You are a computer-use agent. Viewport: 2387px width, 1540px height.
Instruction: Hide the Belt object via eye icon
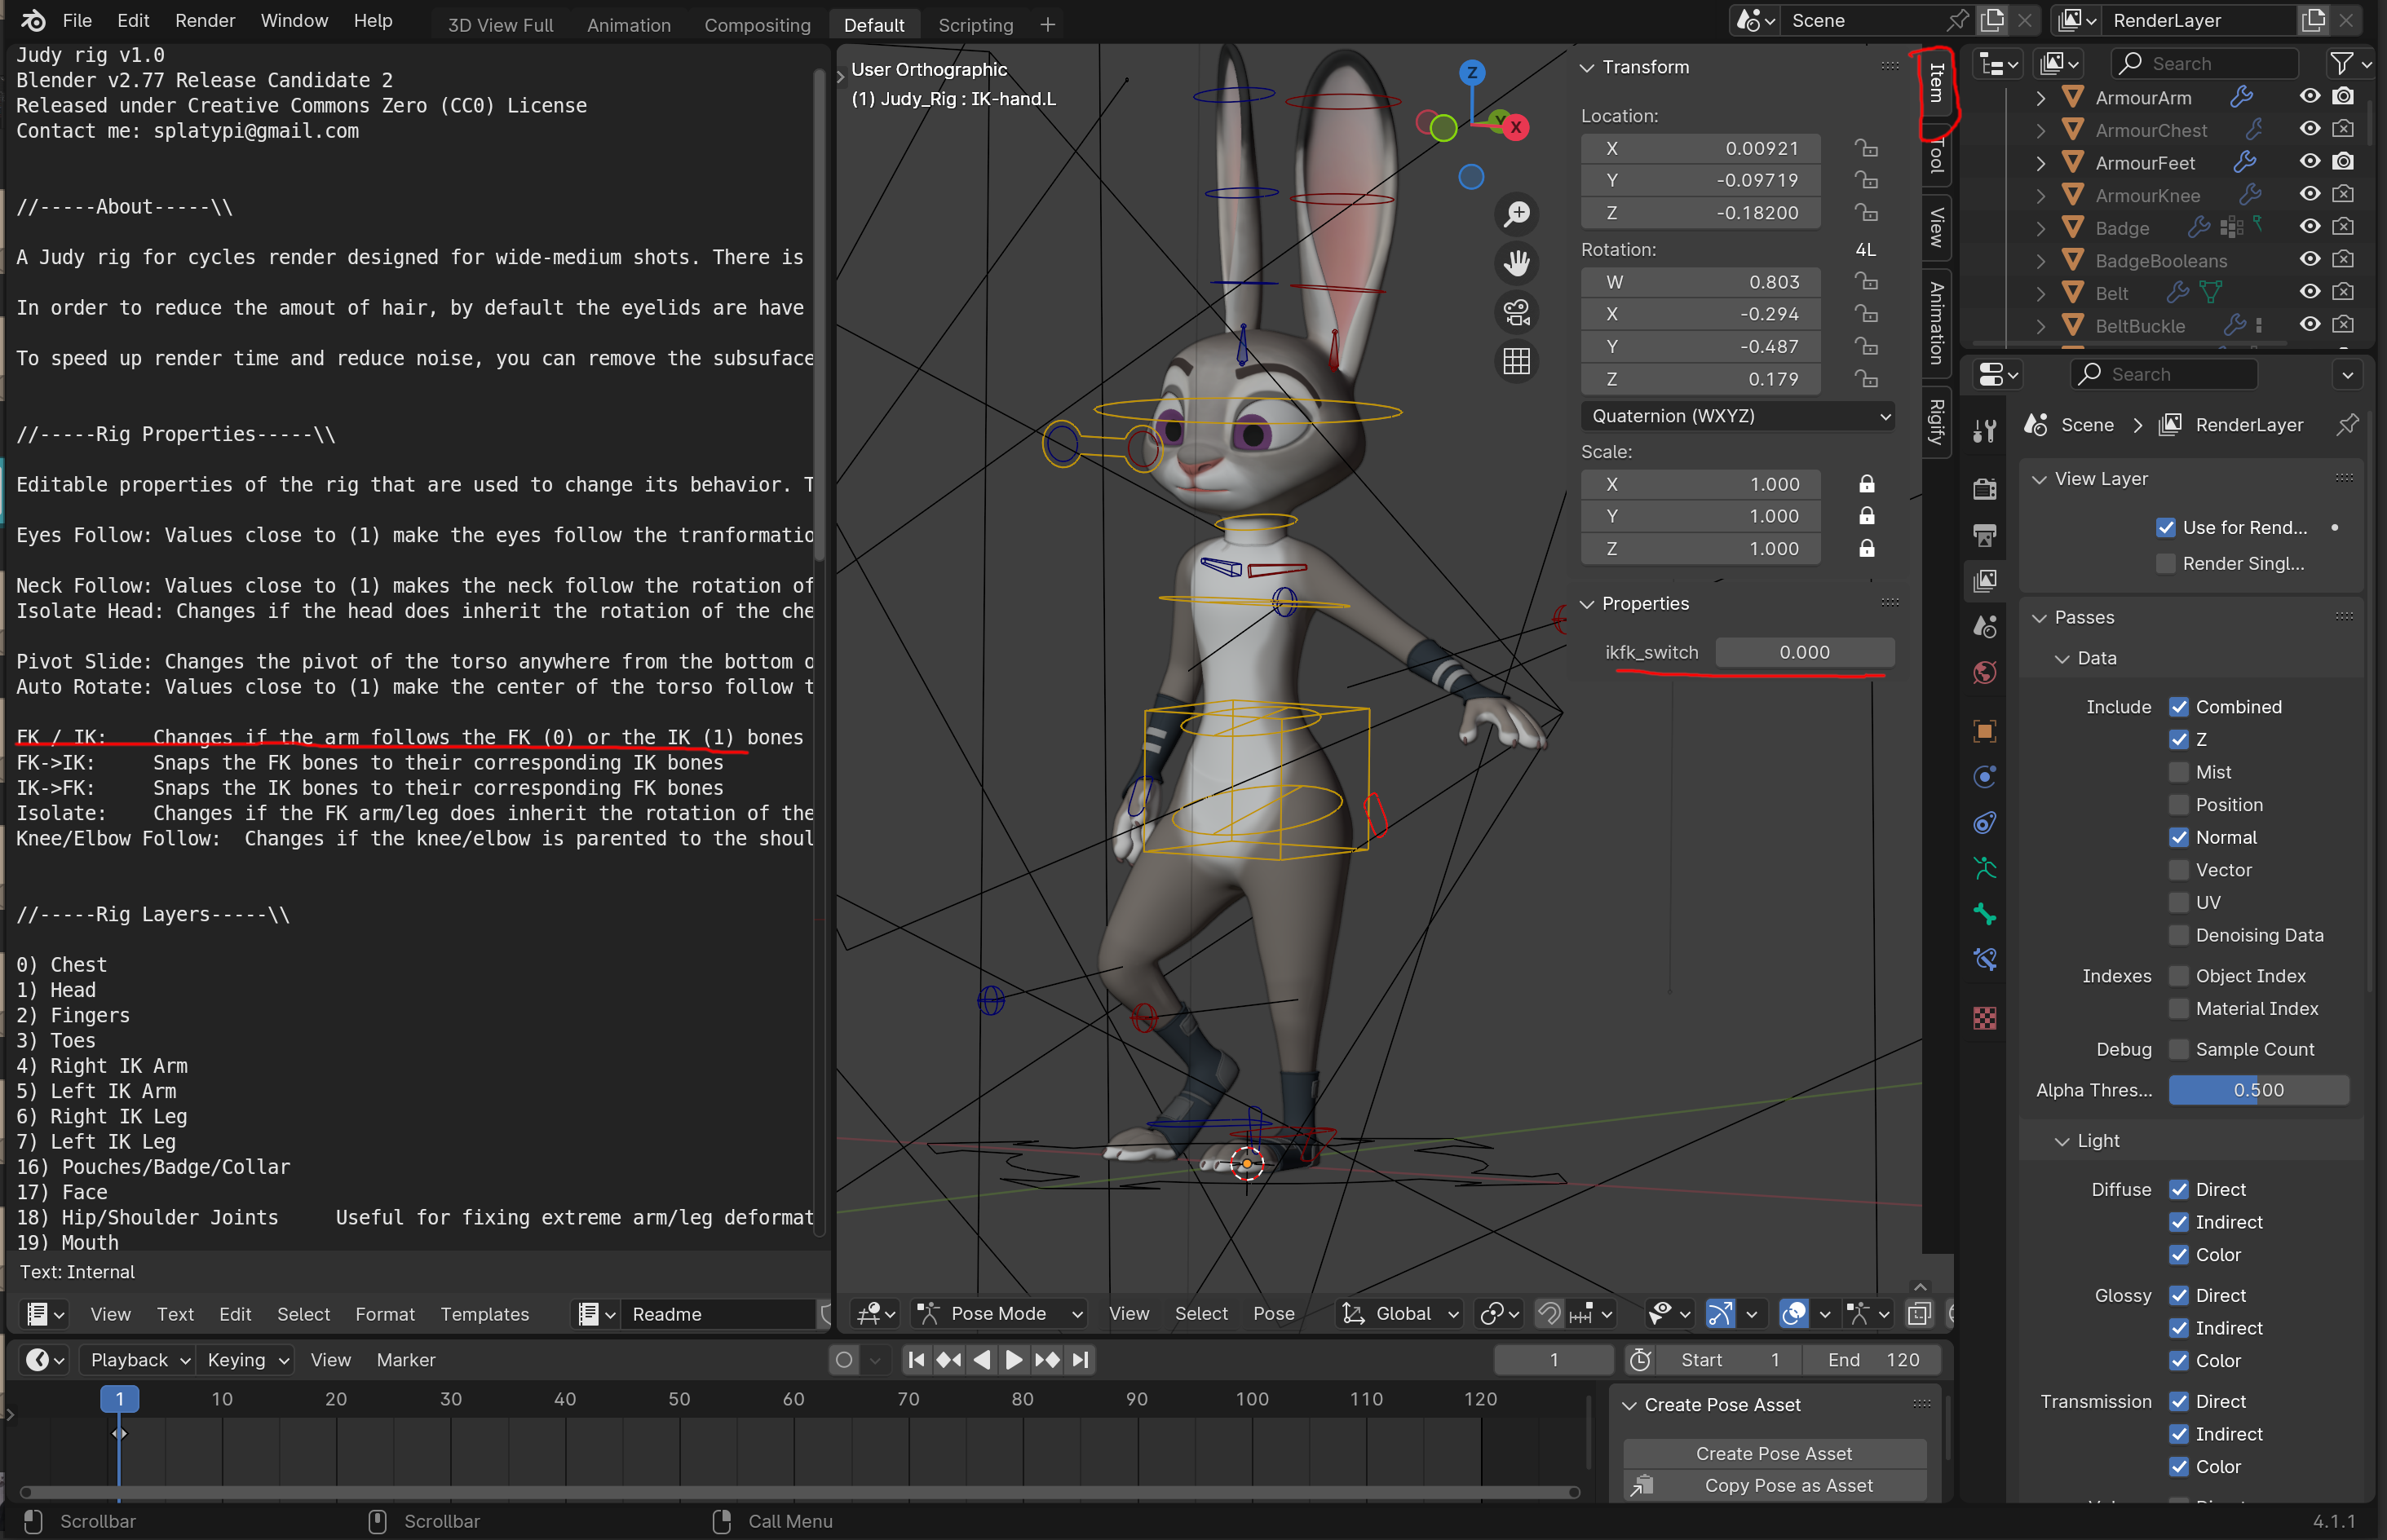(x=2310, y=292)
